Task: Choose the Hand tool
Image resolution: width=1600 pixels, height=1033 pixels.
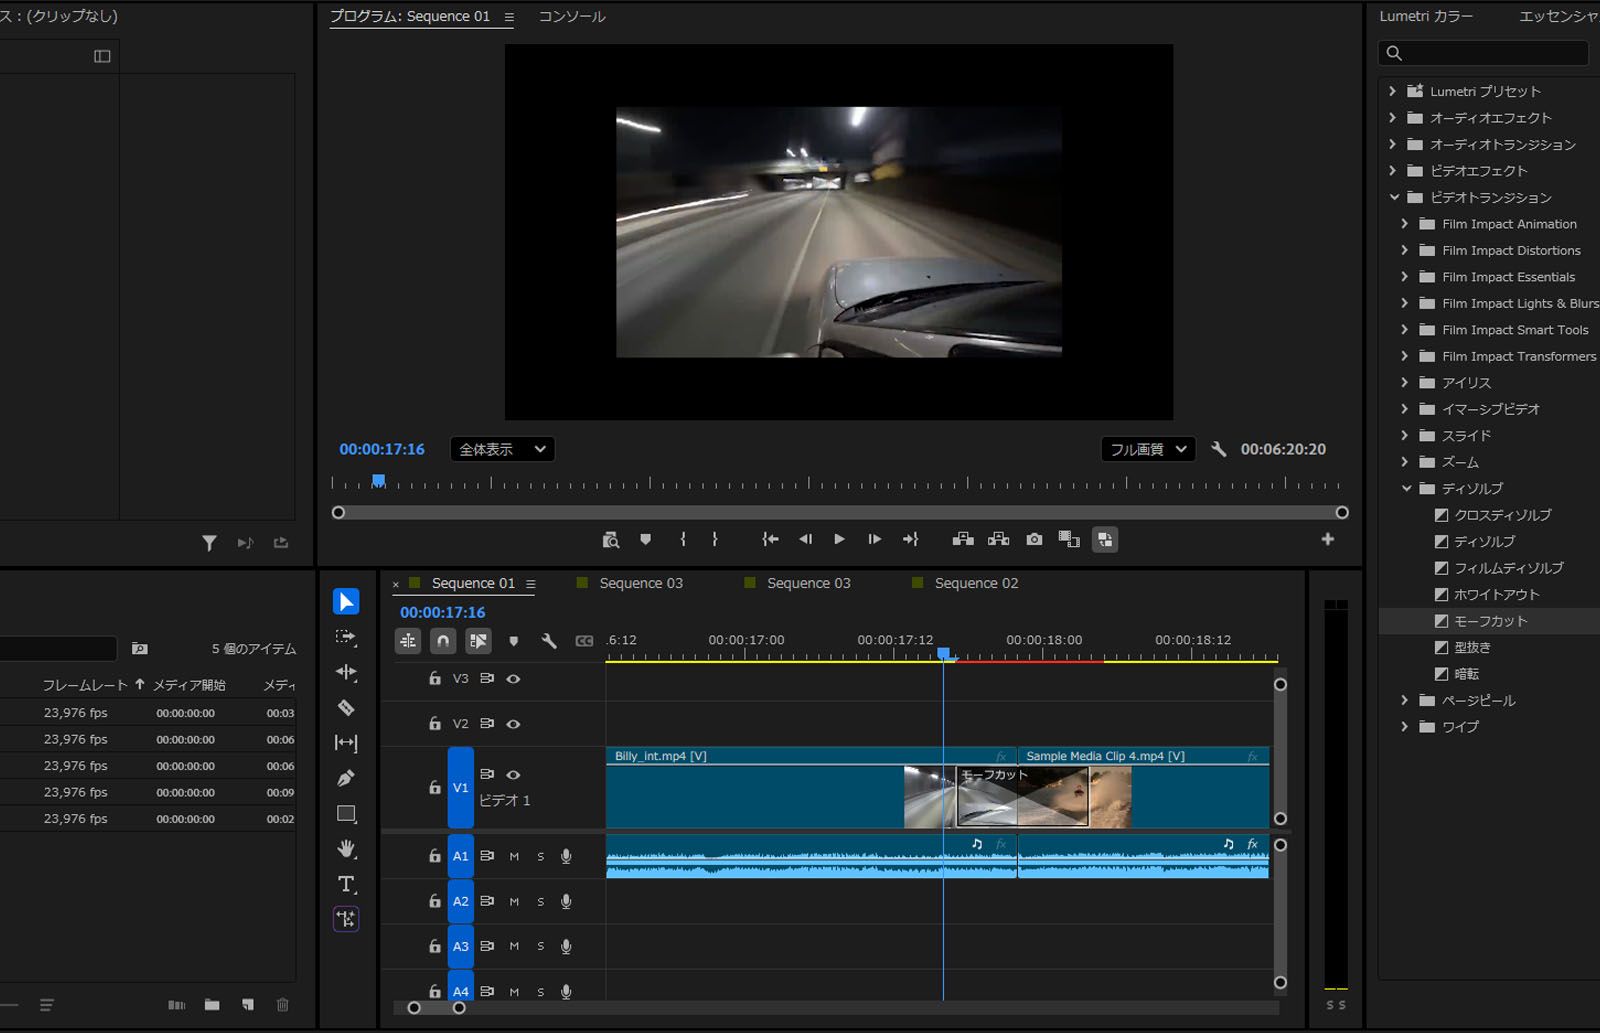Action: pos(346,849)
